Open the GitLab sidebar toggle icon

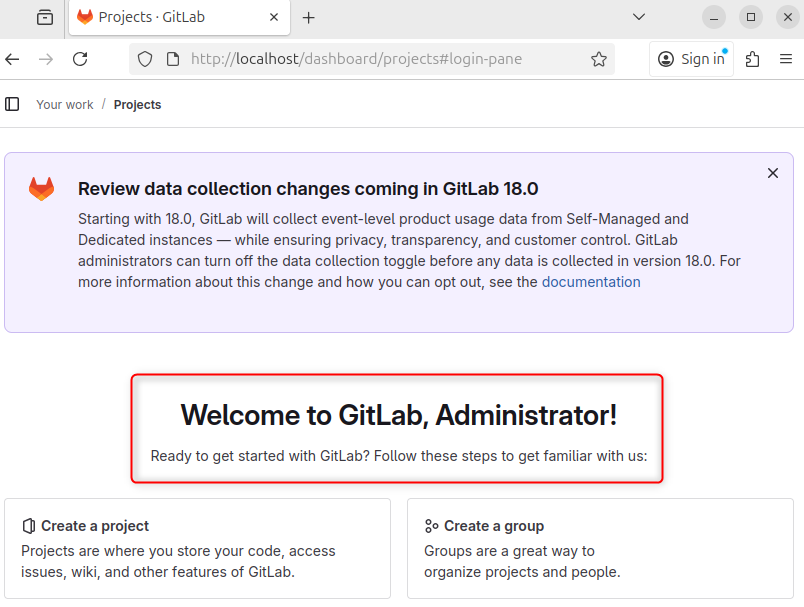click(11, 104)
